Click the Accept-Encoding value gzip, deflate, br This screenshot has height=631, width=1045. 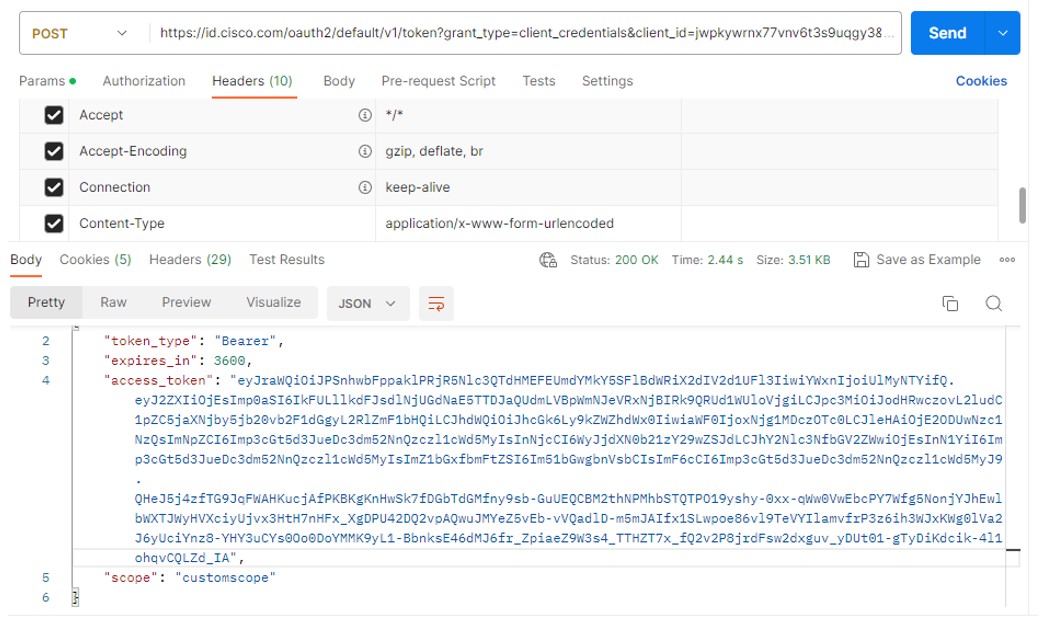point(434,151)
